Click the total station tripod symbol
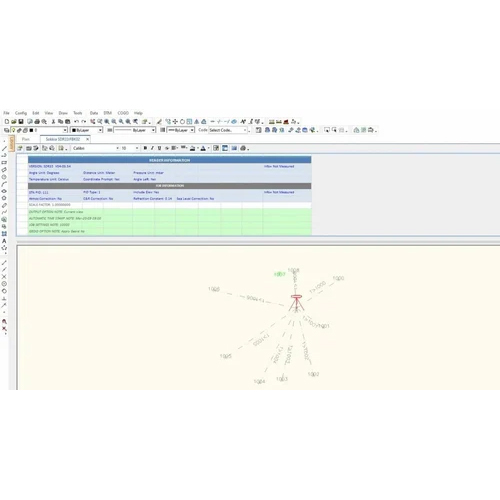Viewport: 500px width, 500px height. point(296,303)
